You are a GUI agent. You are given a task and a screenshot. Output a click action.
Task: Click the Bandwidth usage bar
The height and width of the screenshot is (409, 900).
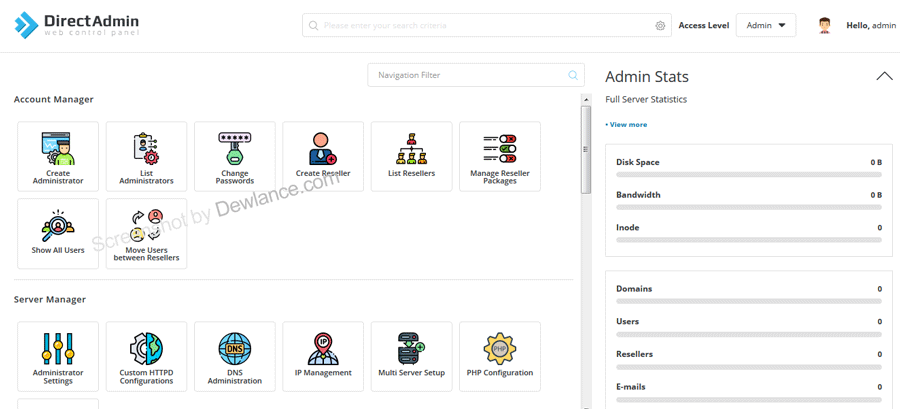point(749,207)
